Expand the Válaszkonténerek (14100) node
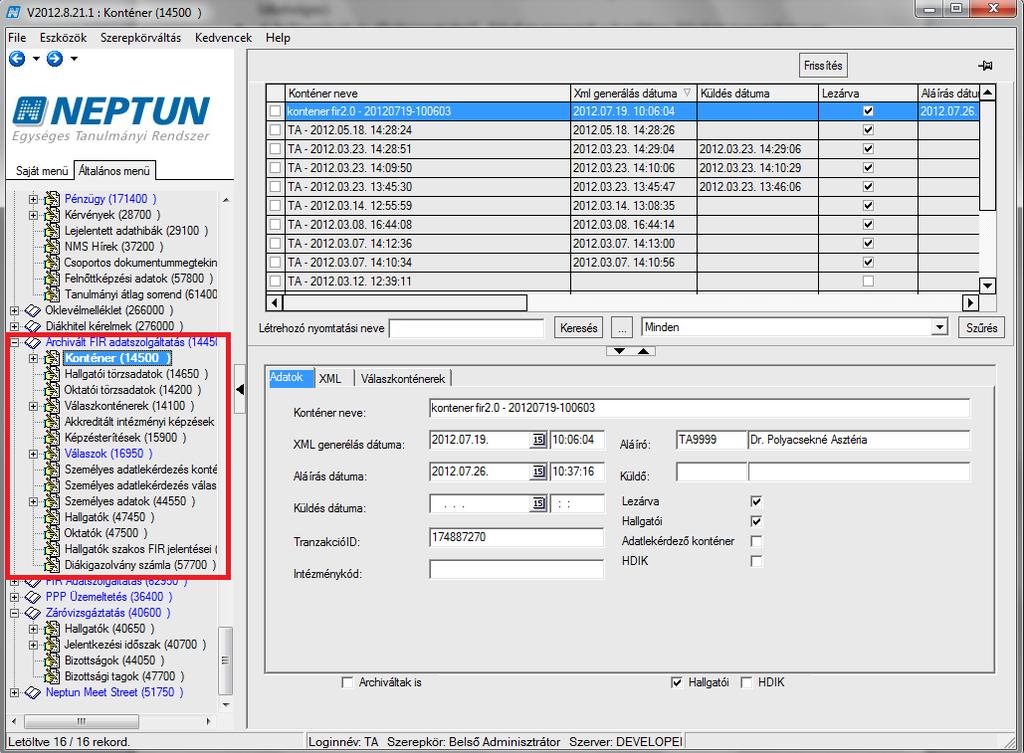The height and width of the screenshot is (753, 1024). pos(33,406)
